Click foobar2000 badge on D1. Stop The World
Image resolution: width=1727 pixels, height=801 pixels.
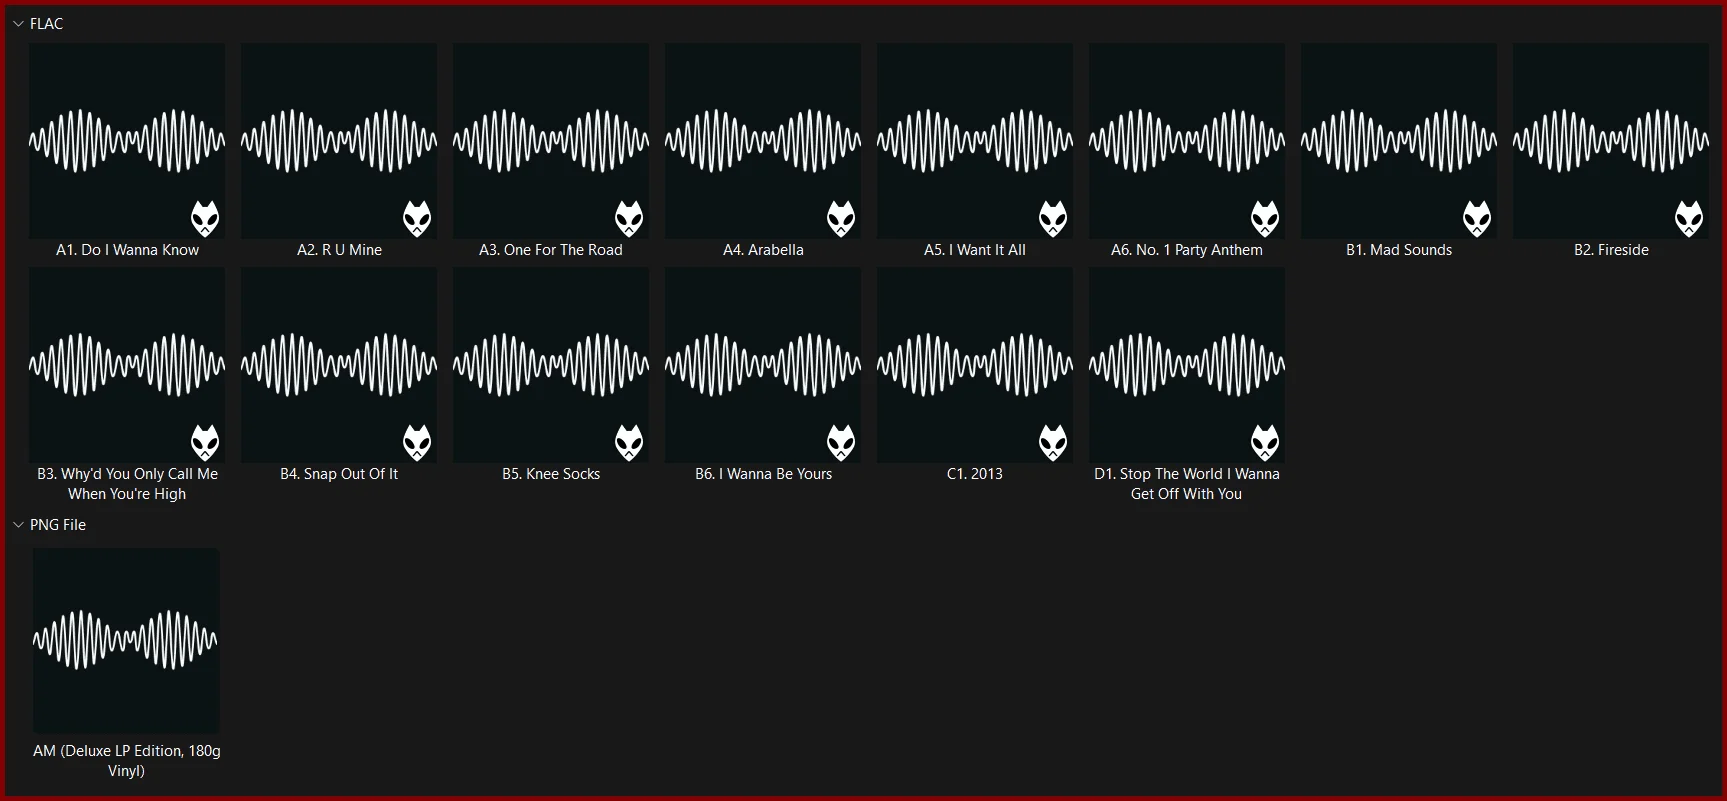click(1265, 442)
